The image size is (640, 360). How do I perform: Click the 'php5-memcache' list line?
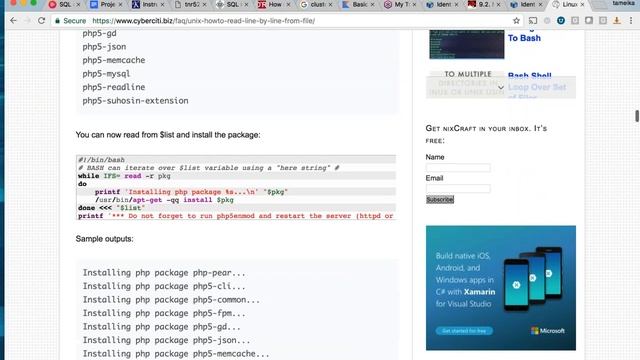click(x=114, y=60)
